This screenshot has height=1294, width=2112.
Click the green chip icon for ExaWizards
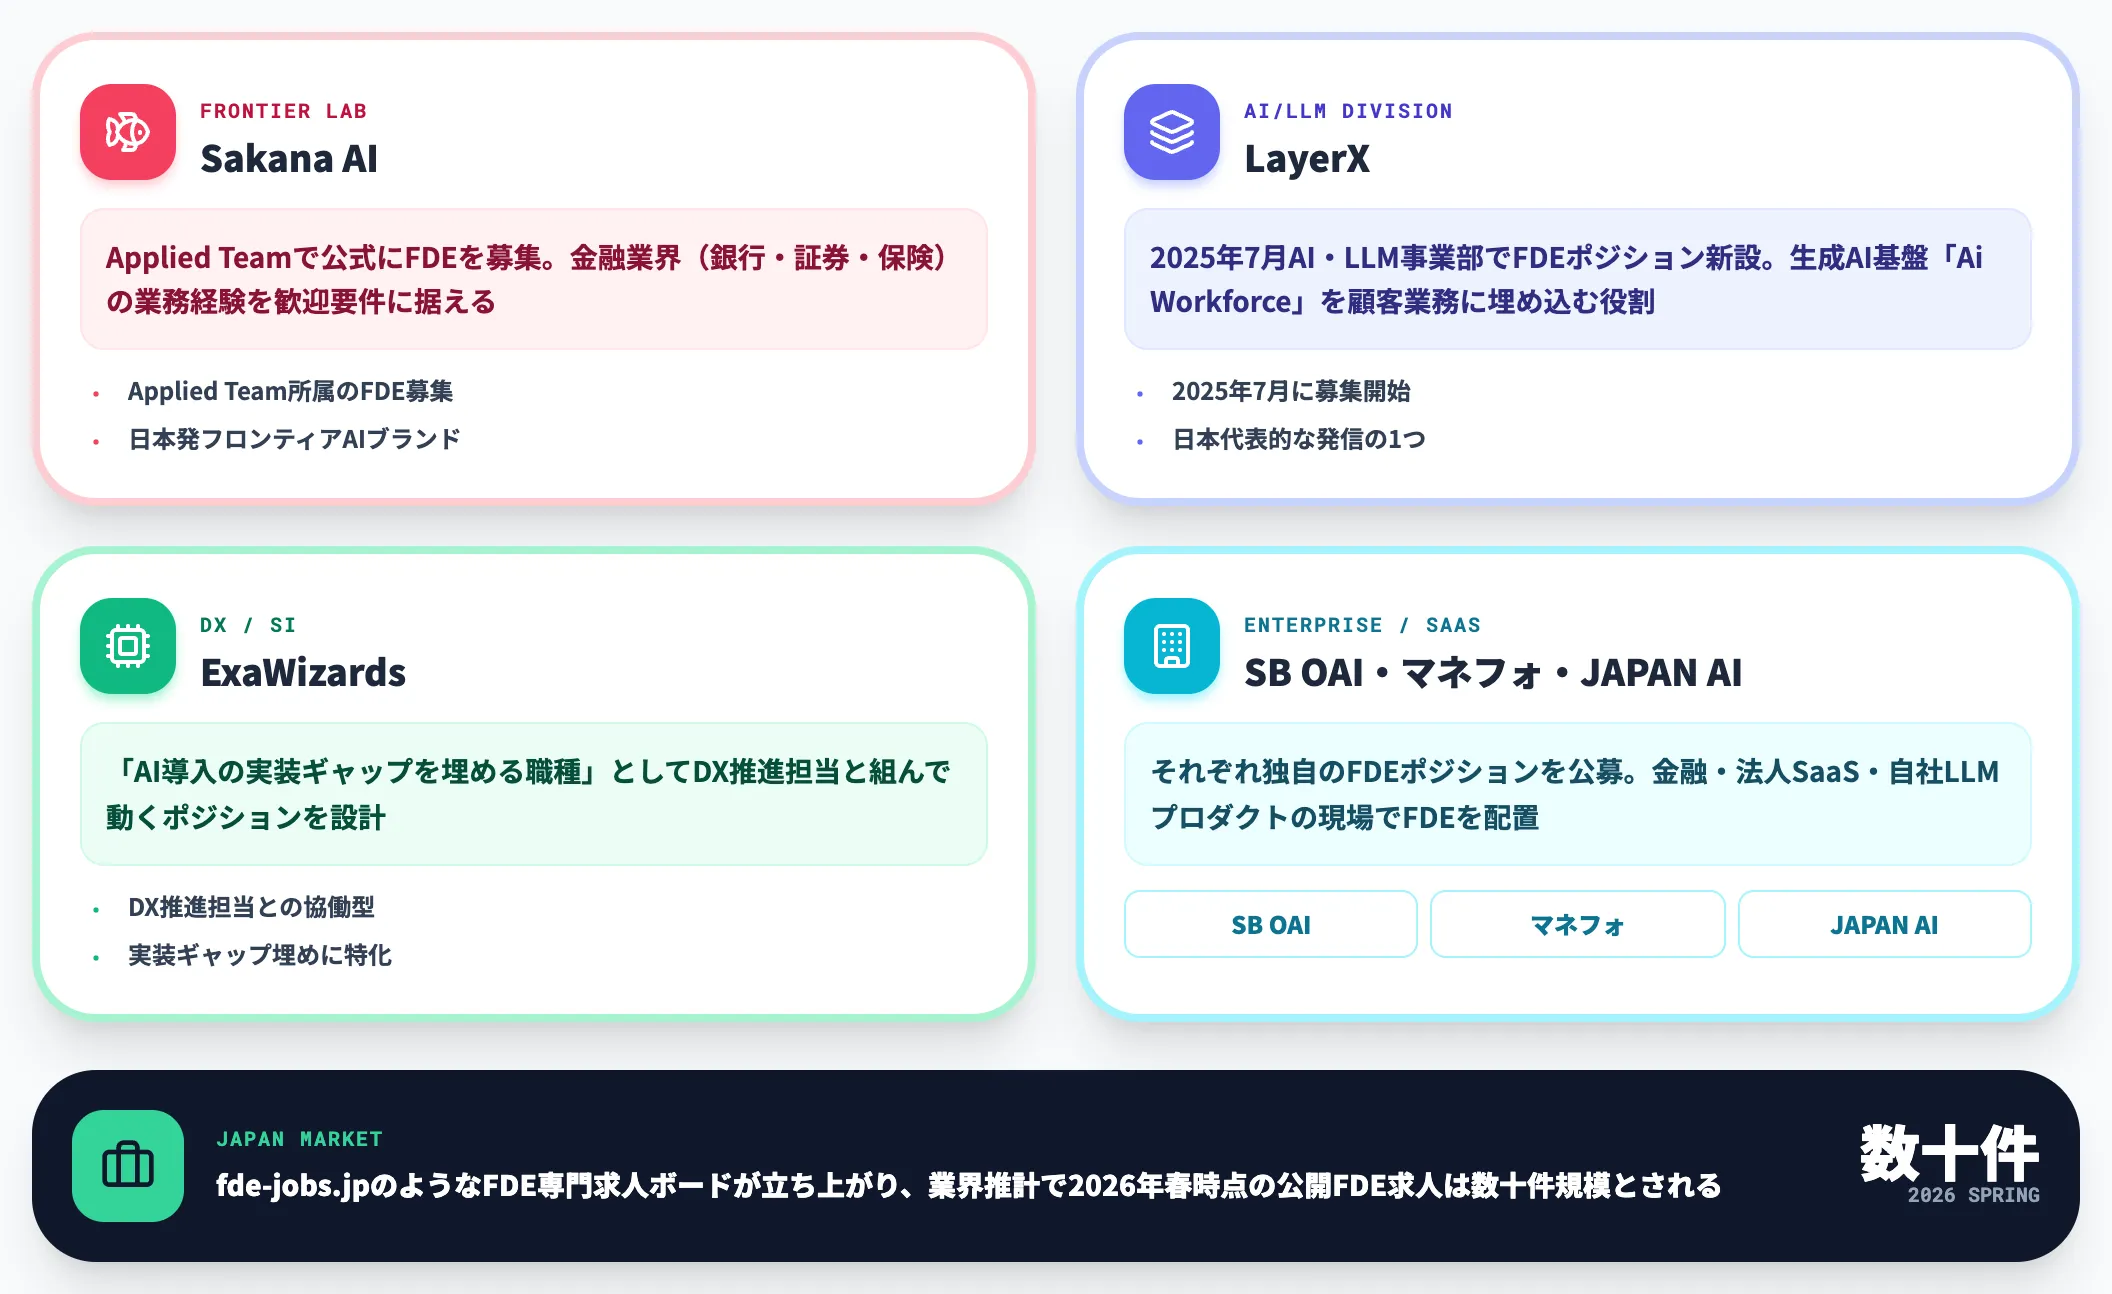128,646
